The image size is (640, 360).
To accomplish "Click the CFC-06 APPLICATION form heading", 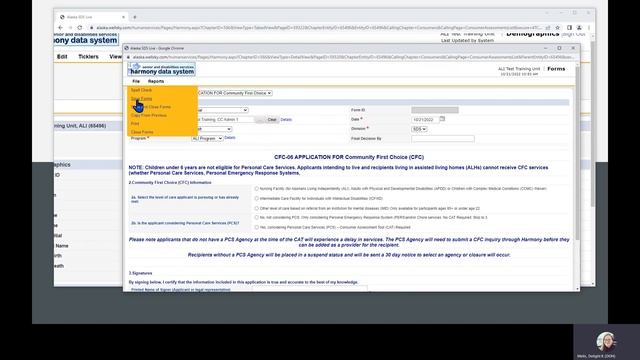I will point(349,157).
